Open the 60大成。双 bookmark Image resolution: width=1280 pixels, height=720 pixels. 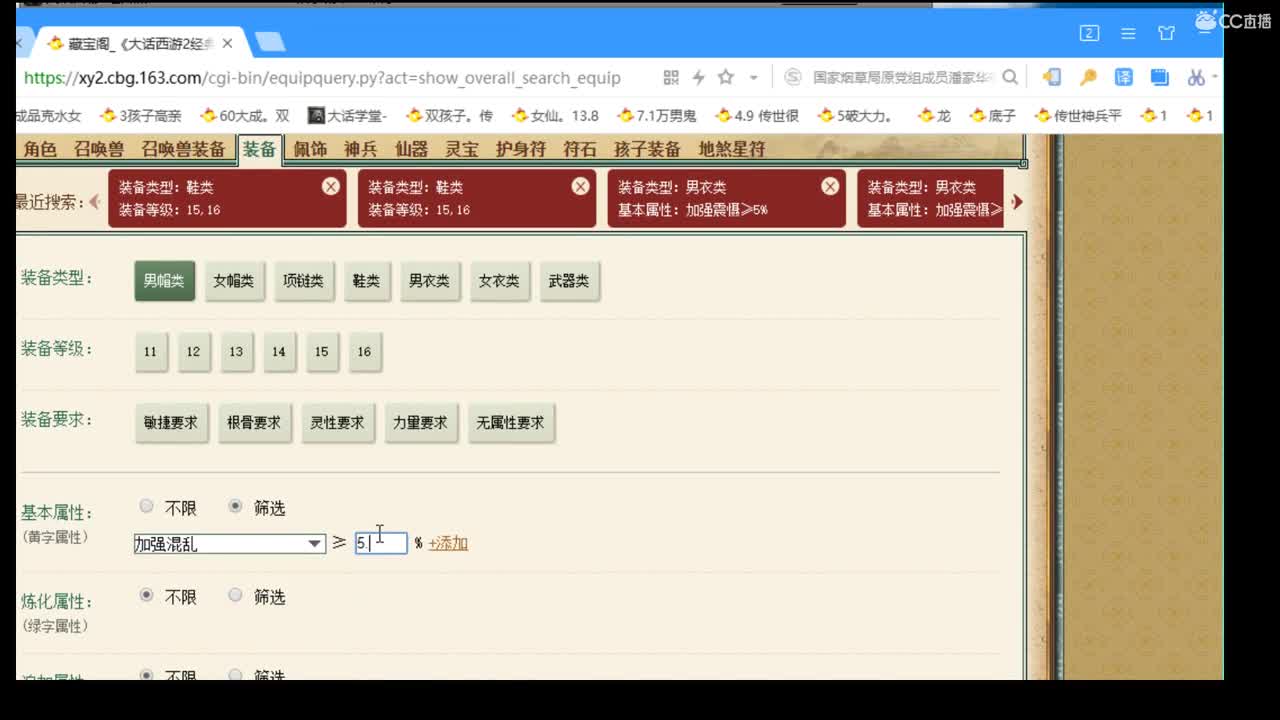coord(245,115)
